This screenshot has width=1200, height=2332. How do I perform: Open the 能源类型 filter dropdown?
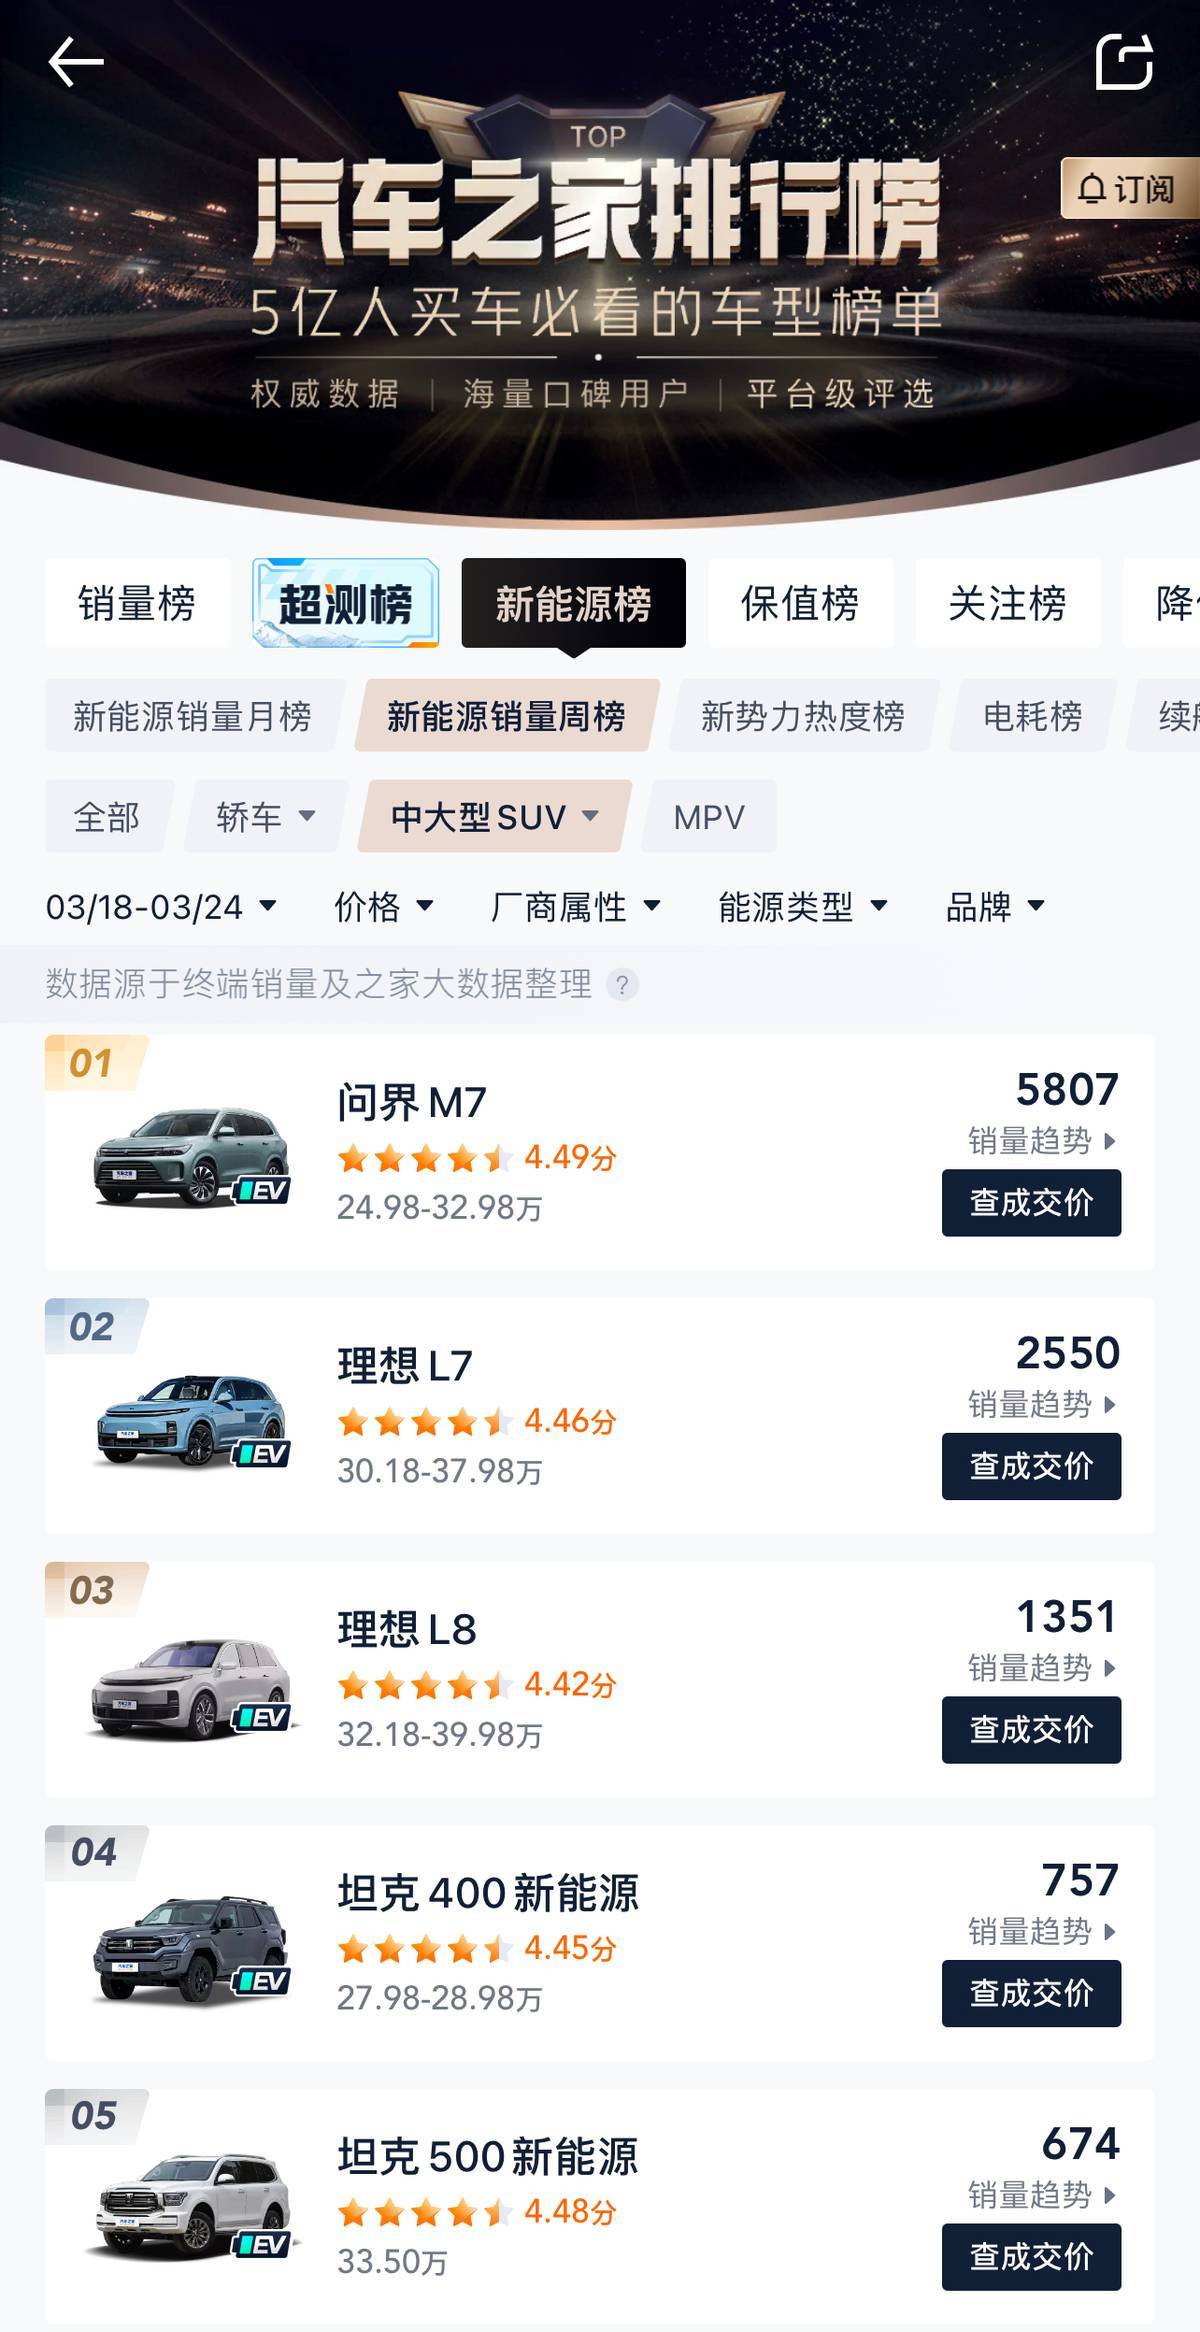tap(803, 907)
